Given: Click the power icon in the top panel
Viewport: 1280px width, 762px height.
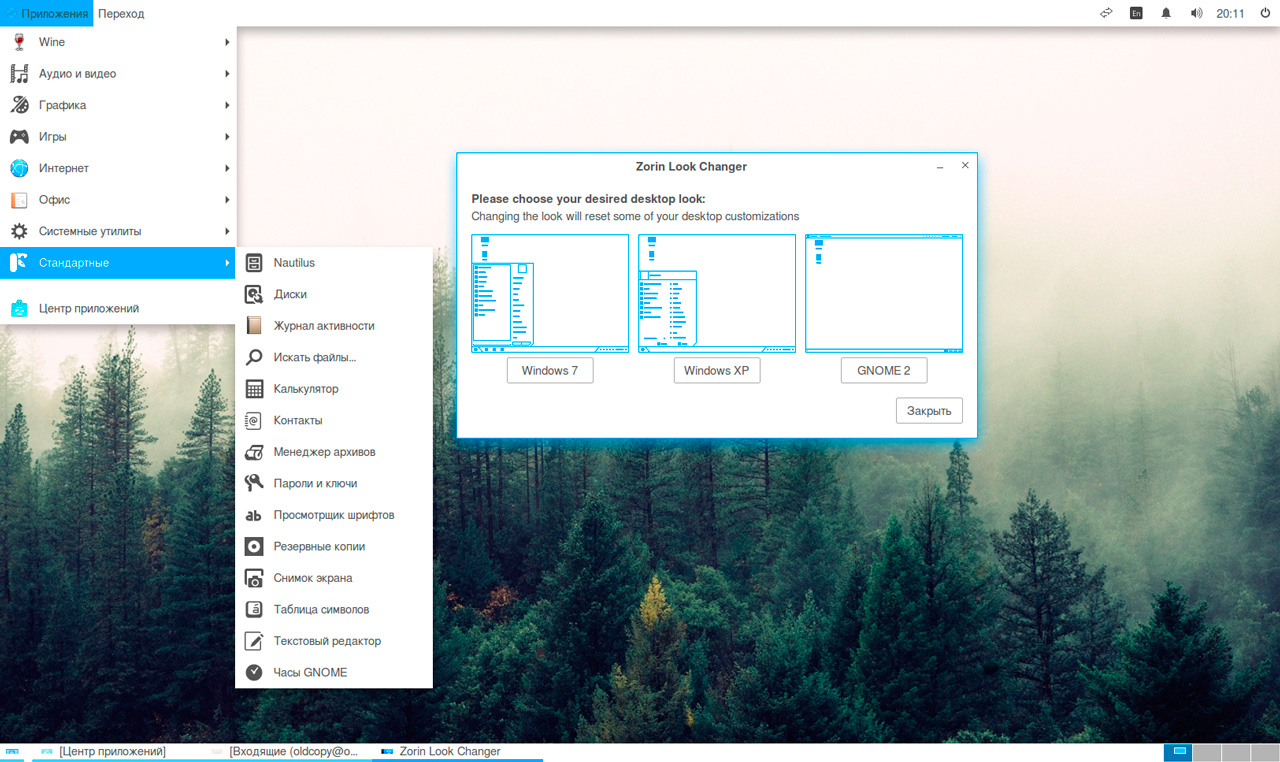Looking at the screenshot, I should (1264, 14).
